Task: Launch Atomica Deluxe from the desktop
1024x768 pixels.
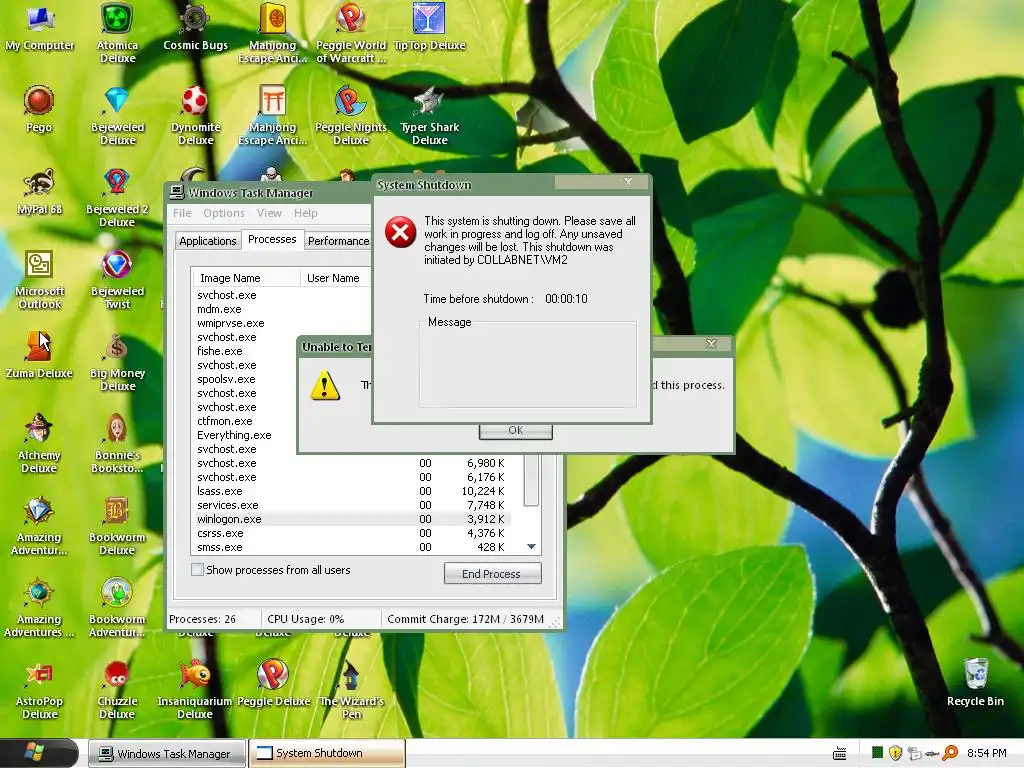Action: point(117,33)
